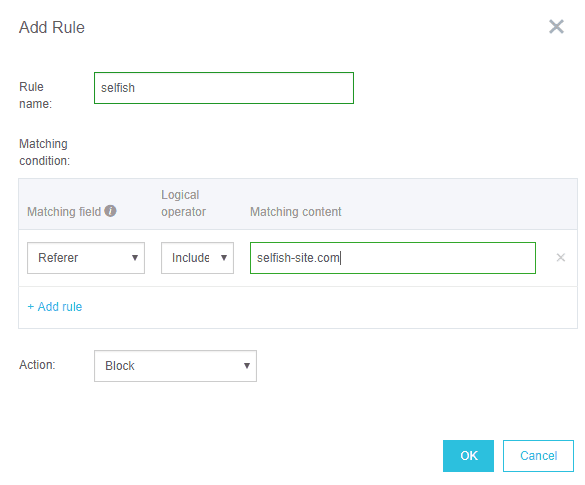Confirm the rule with the OK button

click(x=468, y=456)
